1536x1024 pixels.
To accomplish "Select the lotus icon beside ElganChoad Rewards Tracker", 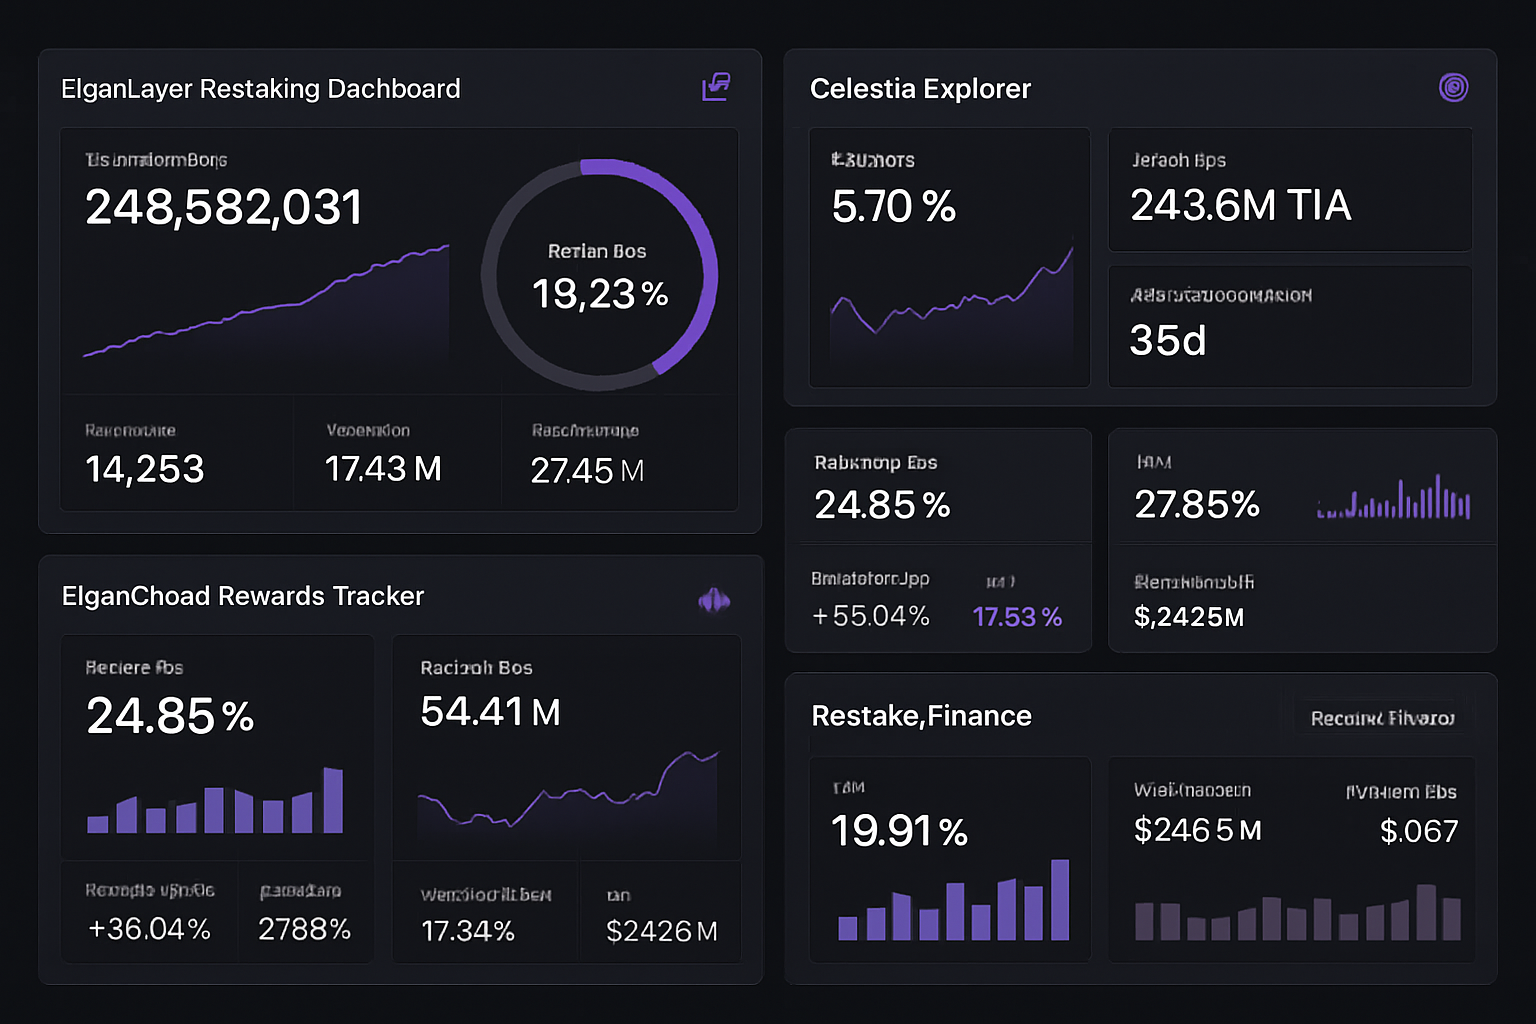I will [x=716, y=598].
